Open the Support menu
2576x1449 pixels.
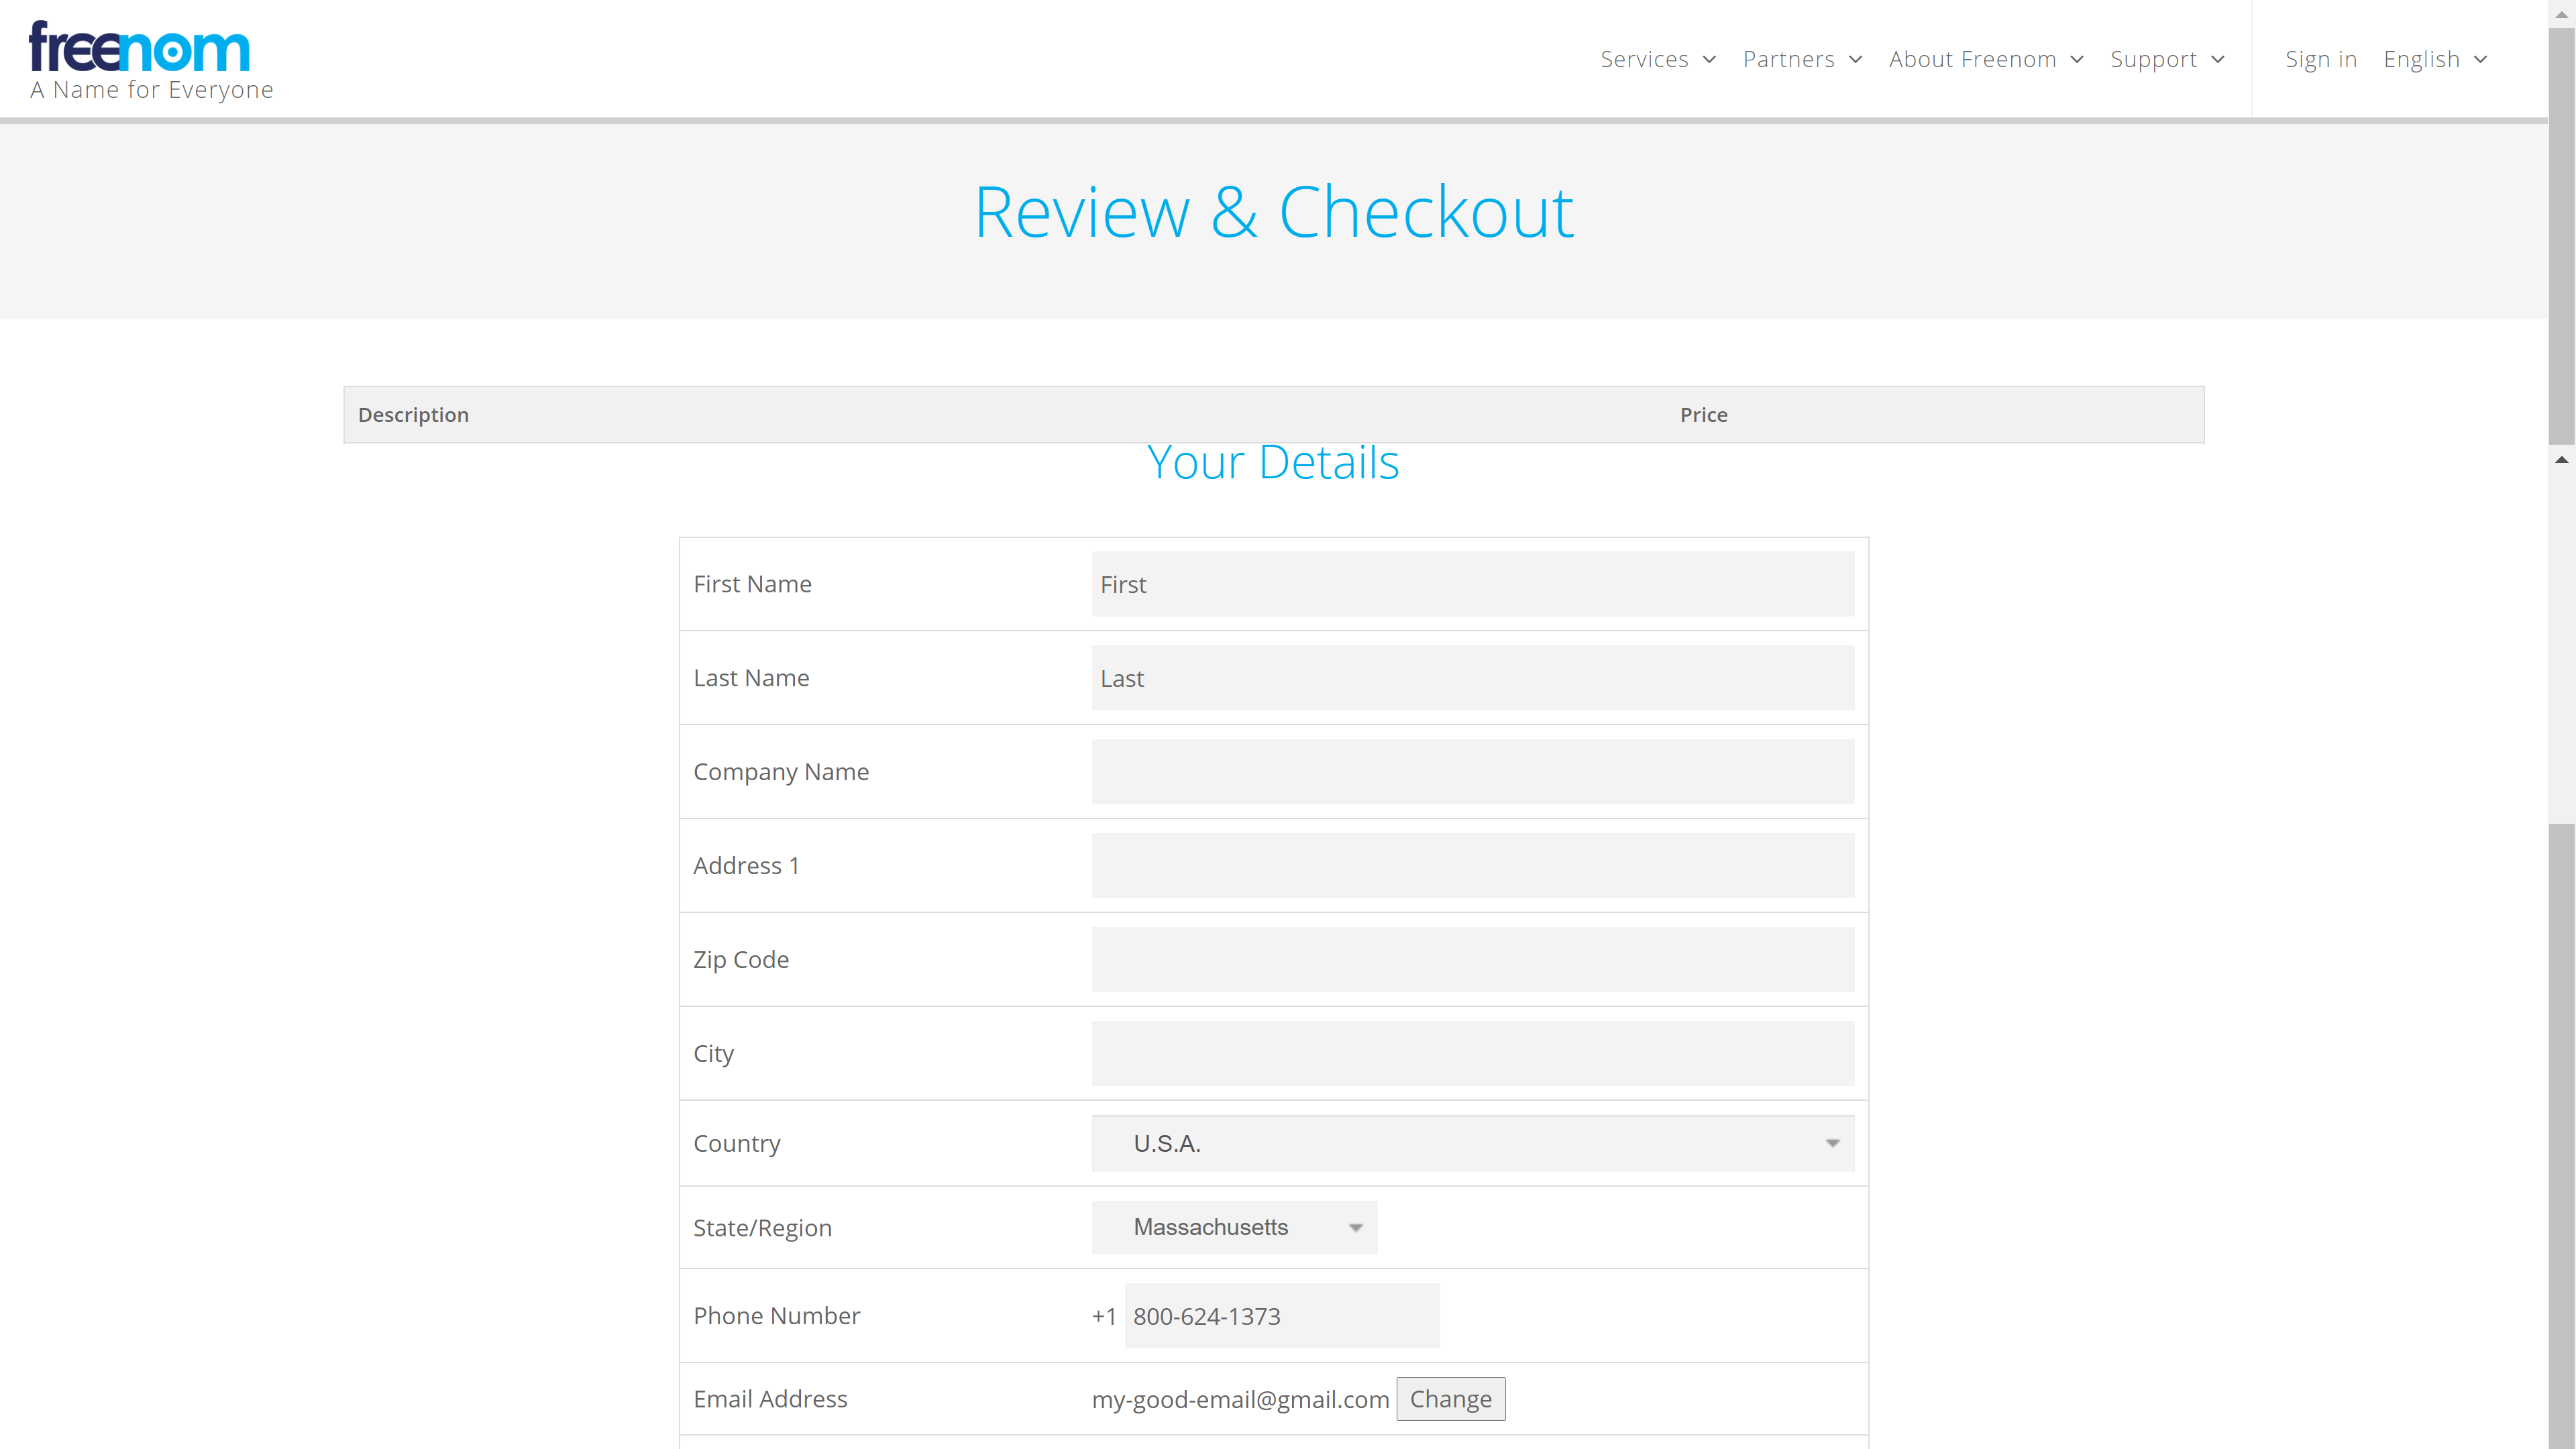click(2167, 60)
